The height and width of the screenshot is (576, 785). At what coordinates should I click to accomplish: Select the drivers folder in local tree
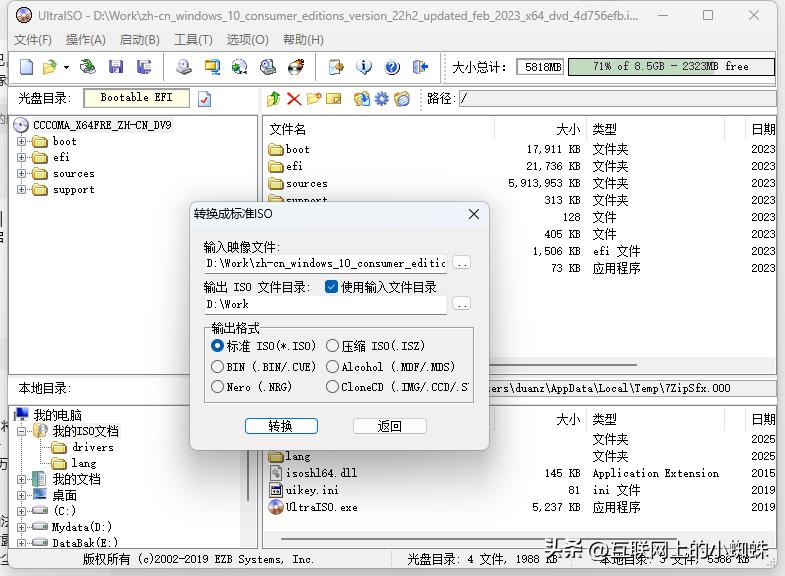(x=93, y=447)
